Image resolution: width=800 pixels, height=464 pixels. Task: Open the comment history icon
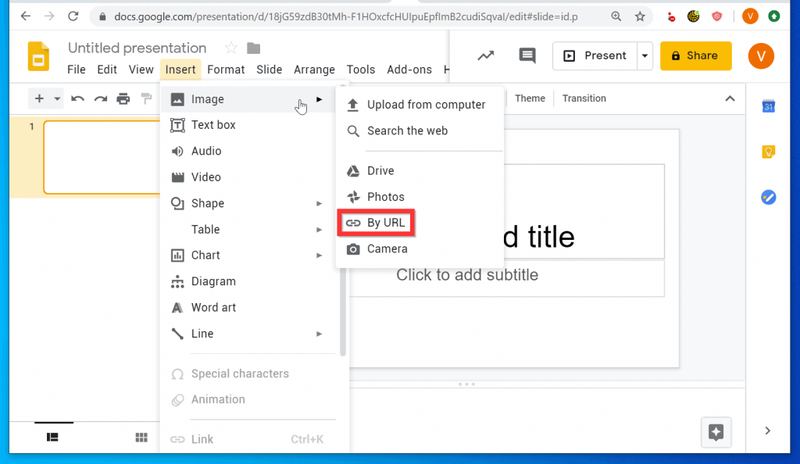(527, 56)
